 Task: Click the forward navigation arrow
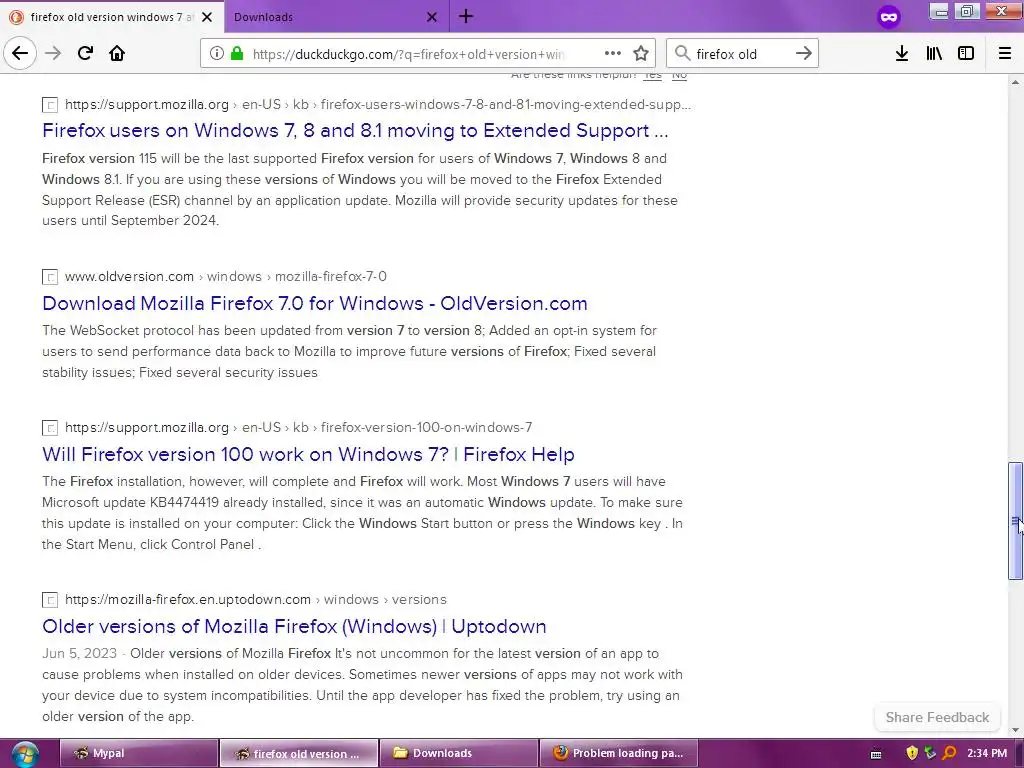[x=53, y=53]
